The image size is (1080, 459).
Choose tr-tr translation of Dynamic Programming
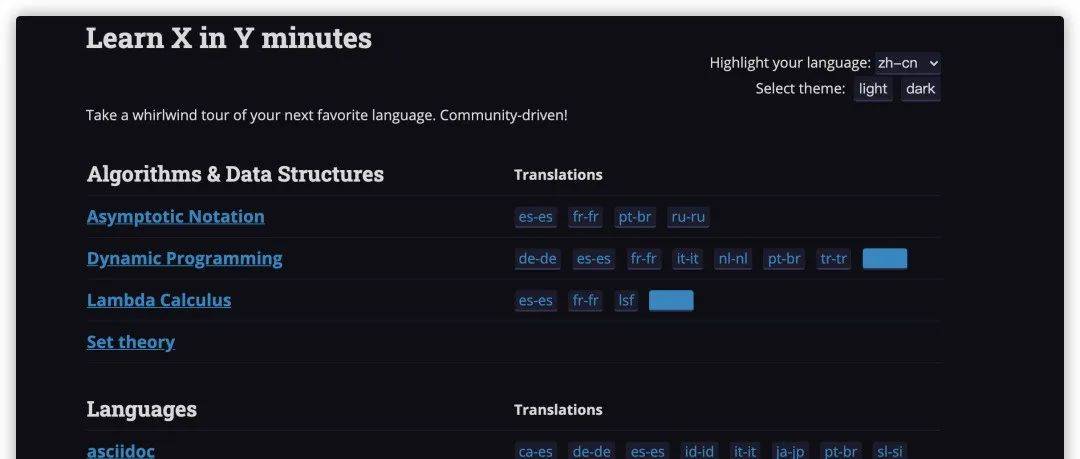tap(833, 259)
